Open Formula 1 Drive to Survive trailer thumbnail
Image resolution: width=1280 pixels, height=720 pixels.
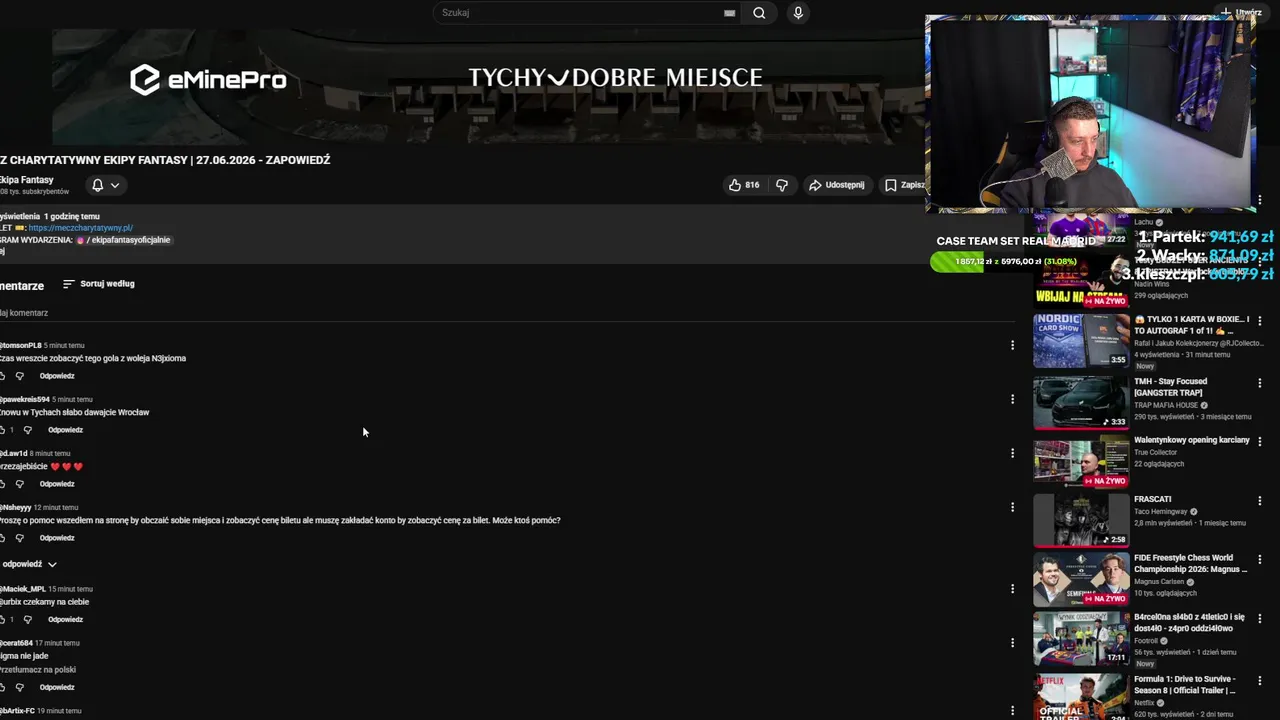pos(1081,696)
